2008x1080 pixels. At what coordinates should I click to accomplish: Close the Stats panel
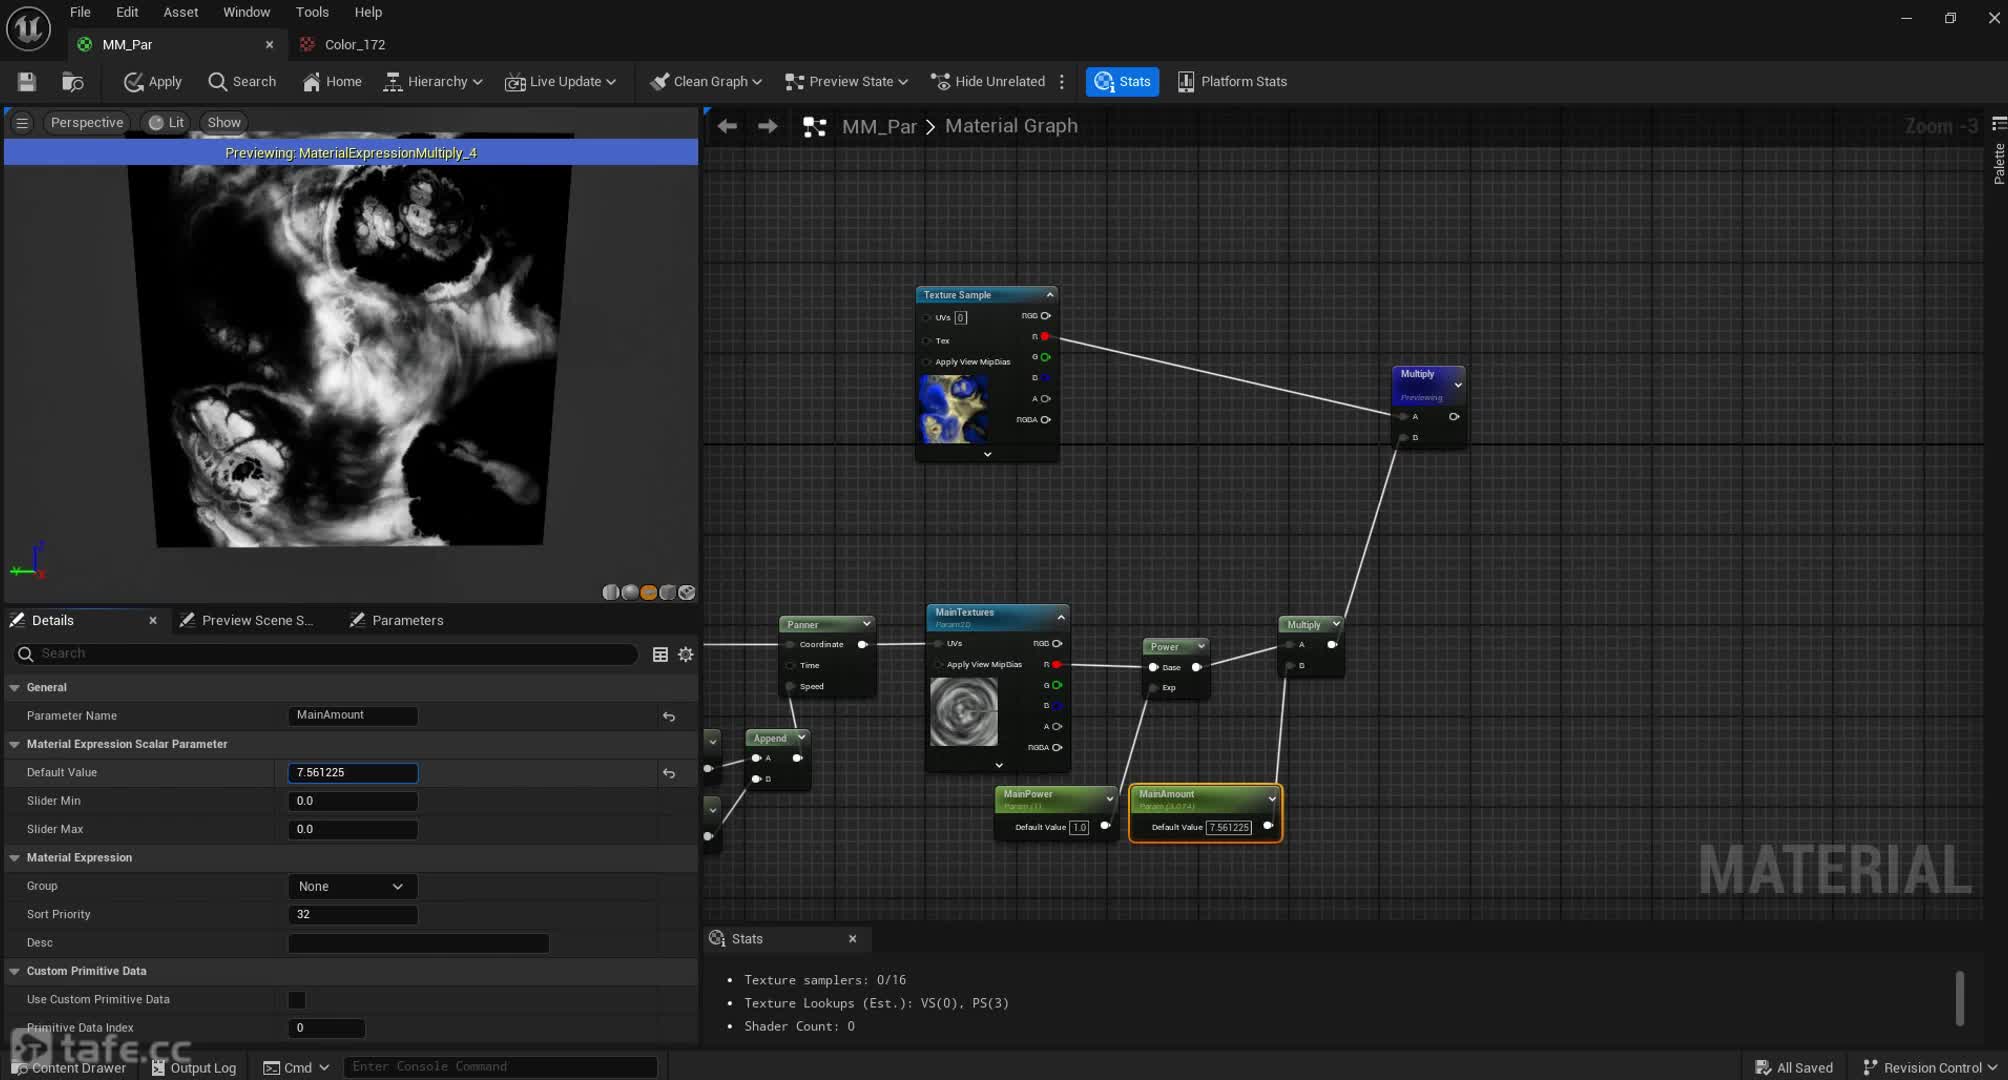click(x=852, y=939)
